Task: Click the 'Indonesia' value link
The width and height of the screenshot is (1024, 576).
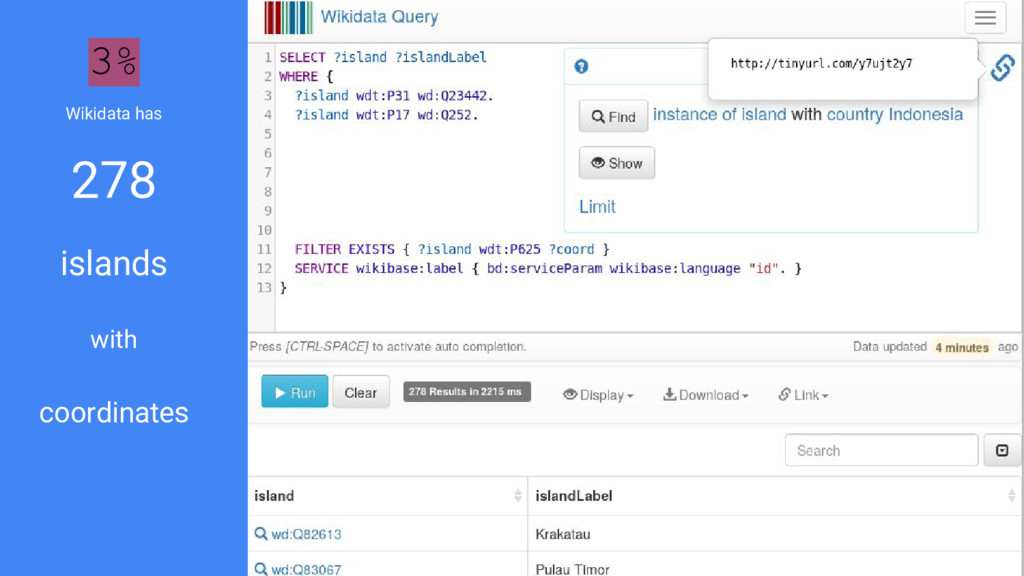Action: 925,114
